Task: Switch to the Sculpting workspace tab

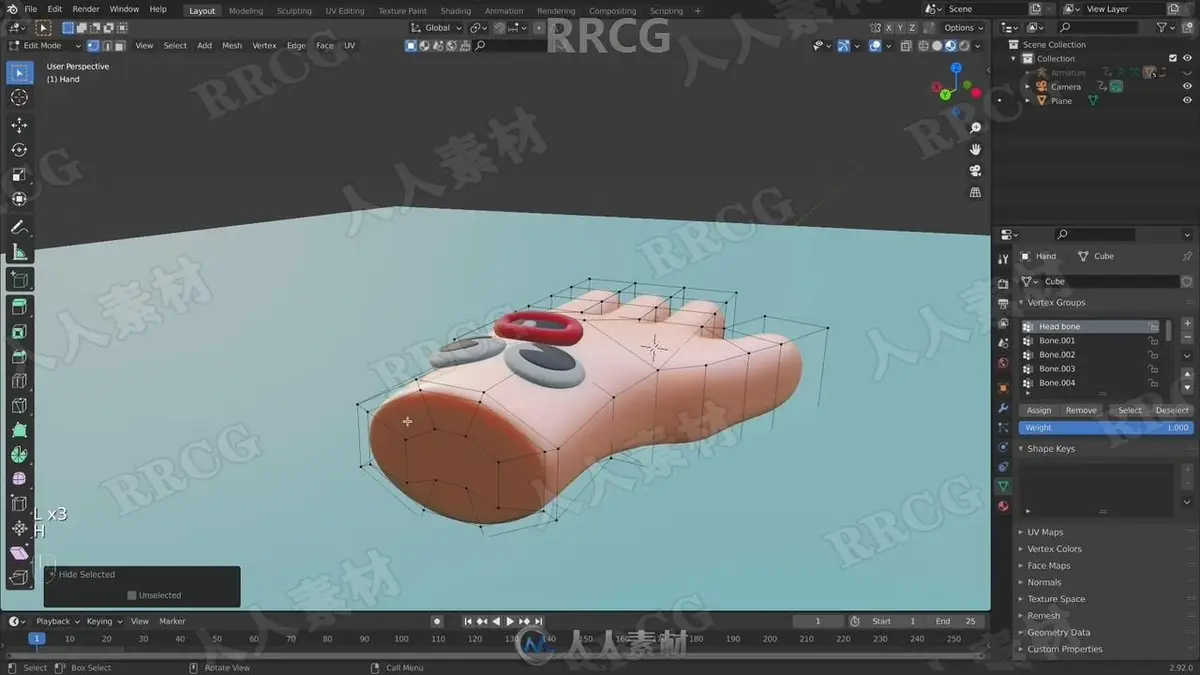Action: (x=294, y=11)
